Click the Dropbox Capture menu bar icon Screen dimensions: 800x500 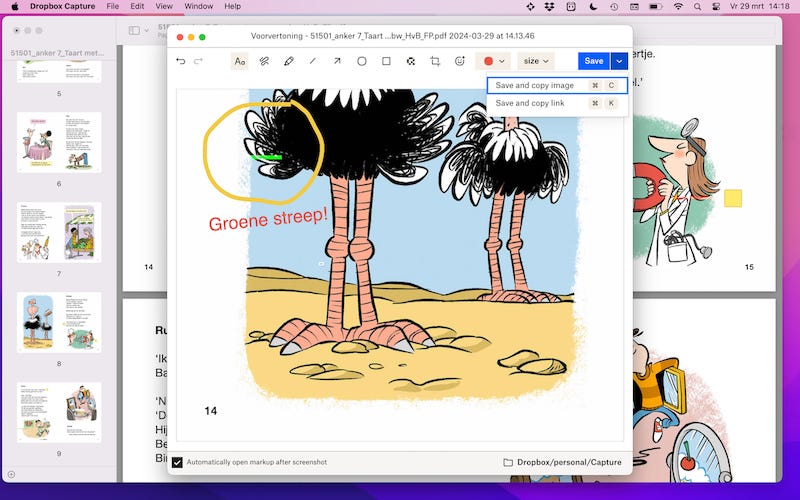tap(530, 7)
